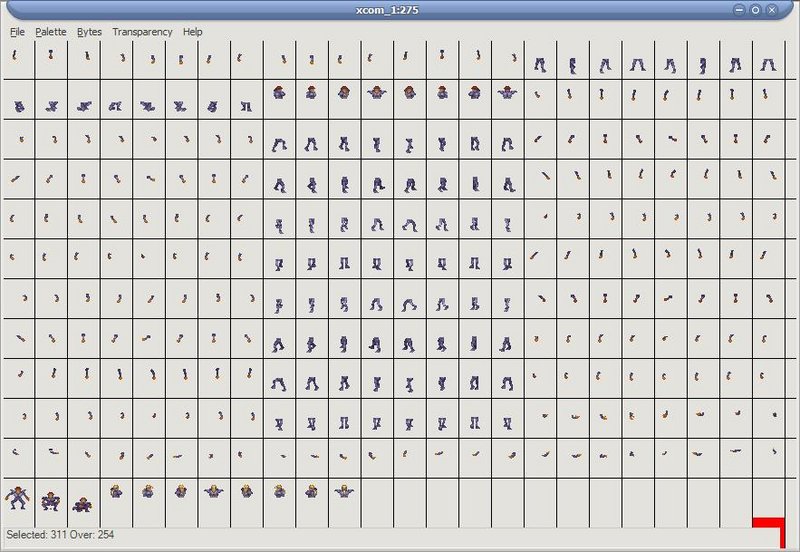800x552 pixels.
Task: Minimize the xcom_1:275 window
Action: pos(739,10)
